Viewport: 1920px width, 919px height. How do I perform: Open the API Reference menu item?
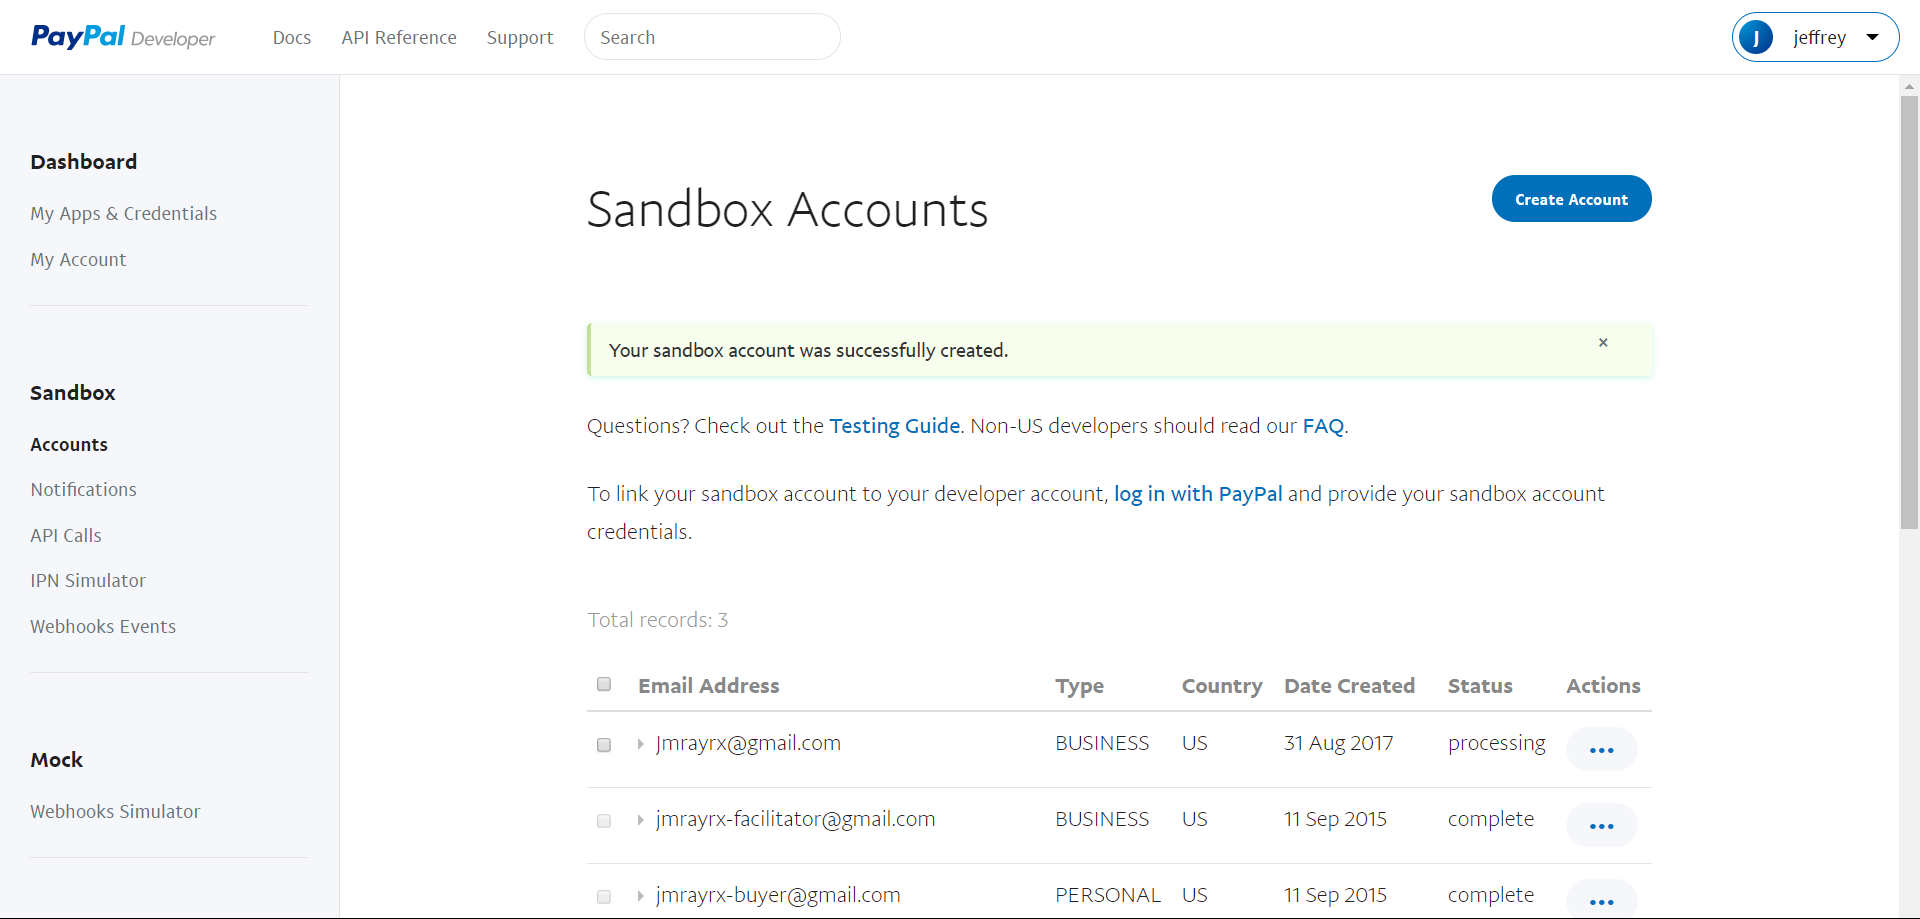coord(398,38)
